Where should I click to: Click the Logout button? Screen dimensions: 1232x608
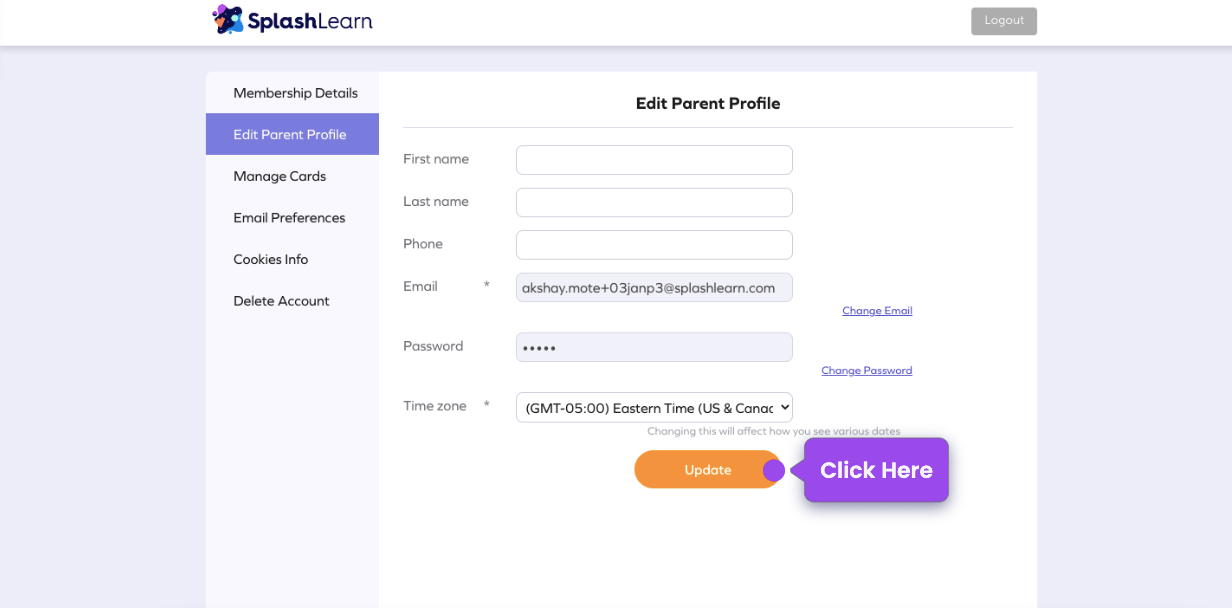pyautogui.click(x=1003, y=20)
